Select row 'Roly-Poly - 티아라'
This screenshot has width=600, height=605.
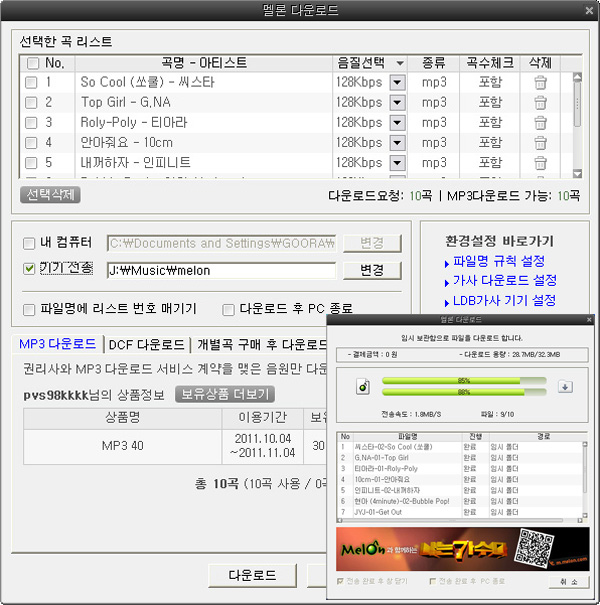click(x=296, y=122)
